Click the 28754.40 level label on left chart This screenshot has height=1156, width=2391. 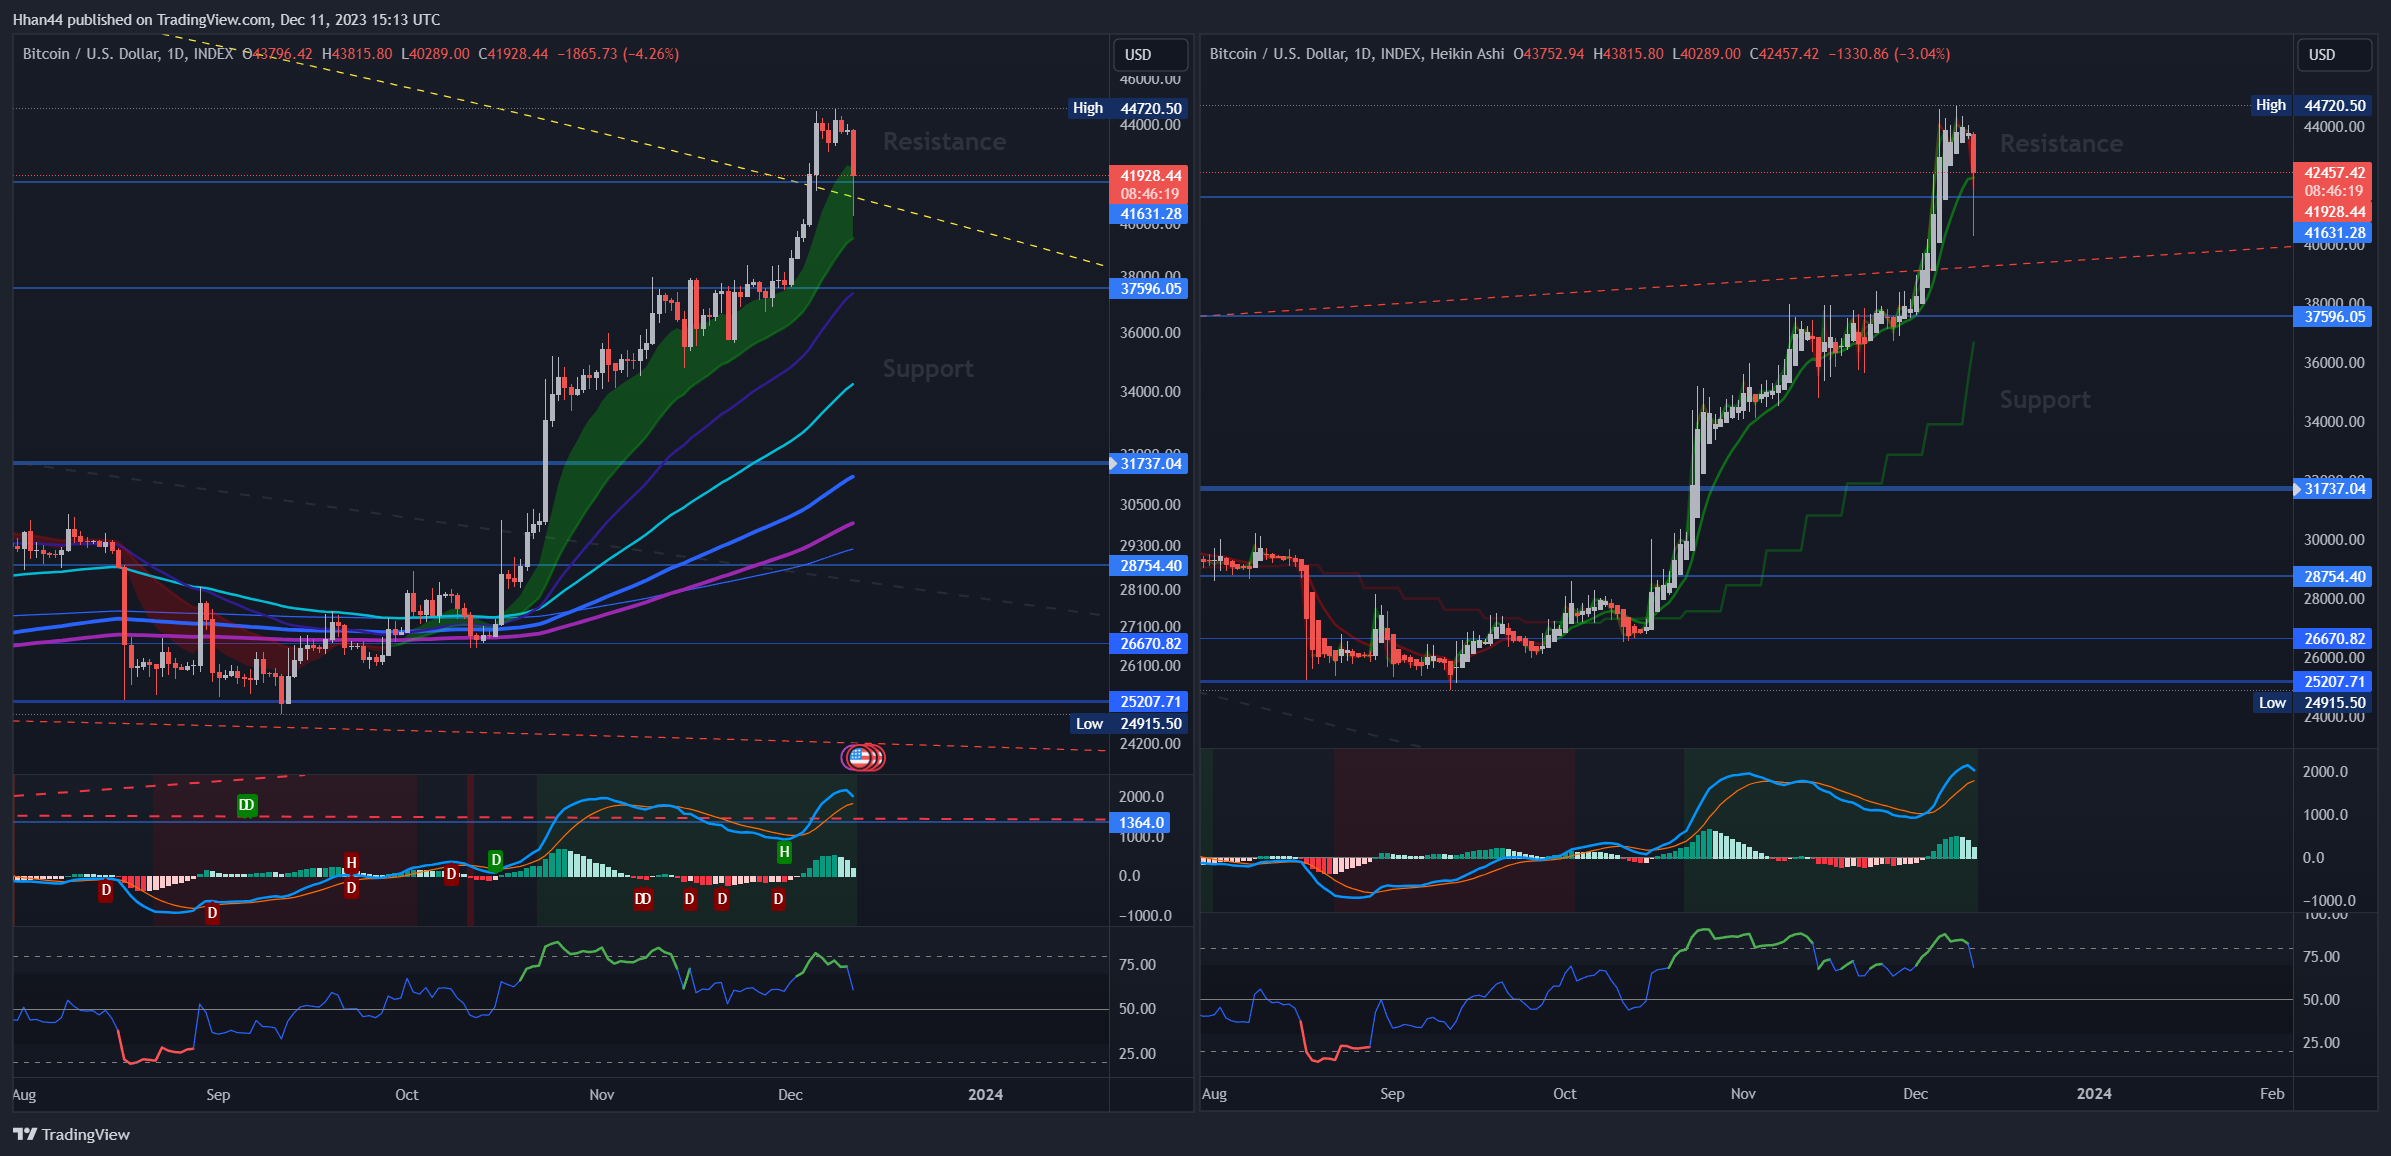pos(1149,566)
